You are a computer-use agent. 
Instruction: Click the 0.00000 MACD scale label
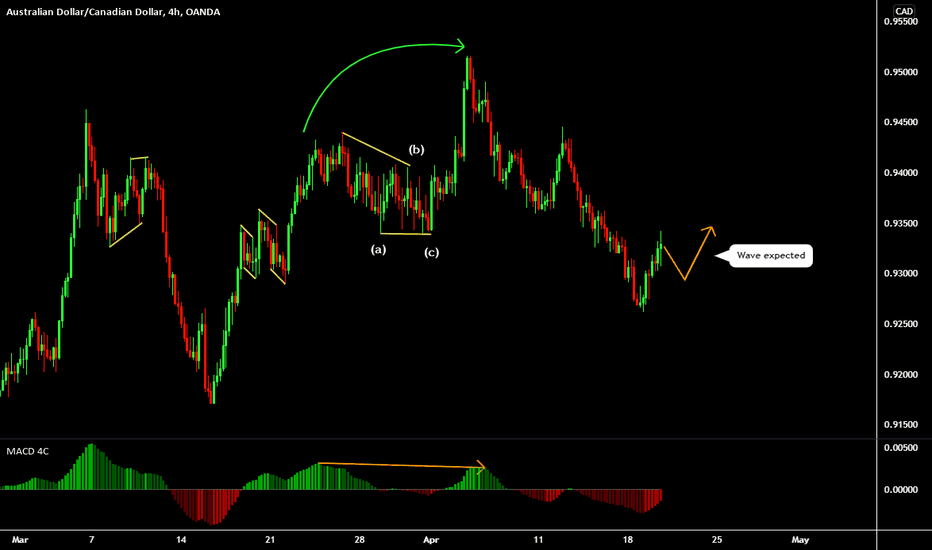tap(900, 489)
